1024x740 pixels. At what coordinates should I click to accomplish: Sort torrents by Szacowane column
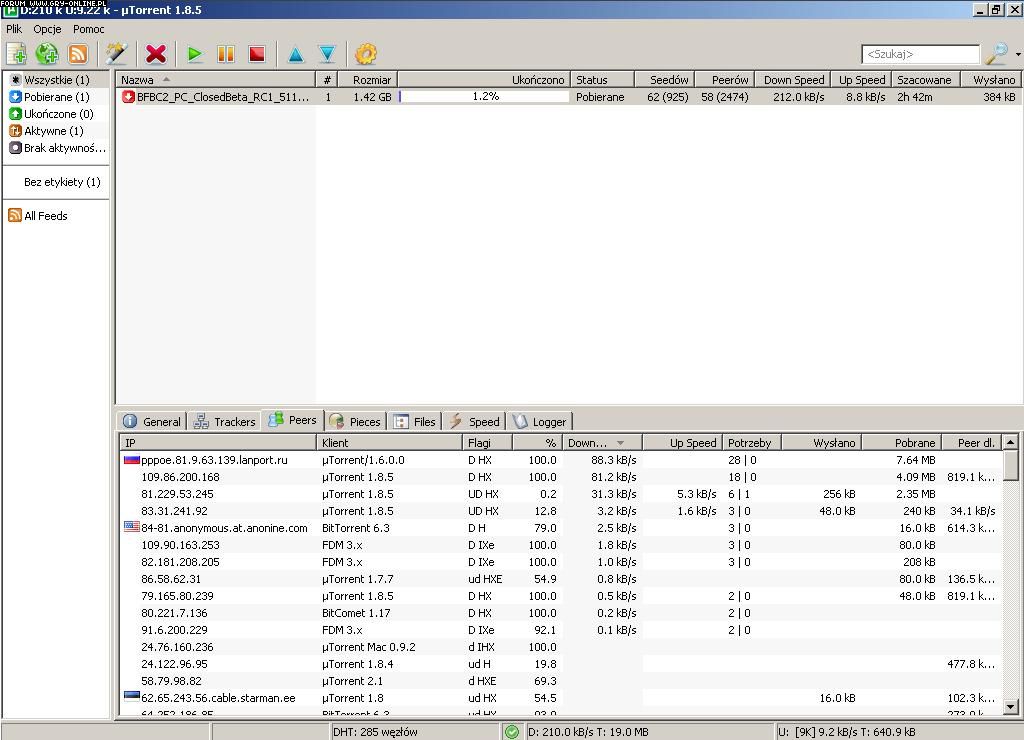point(925,80)
